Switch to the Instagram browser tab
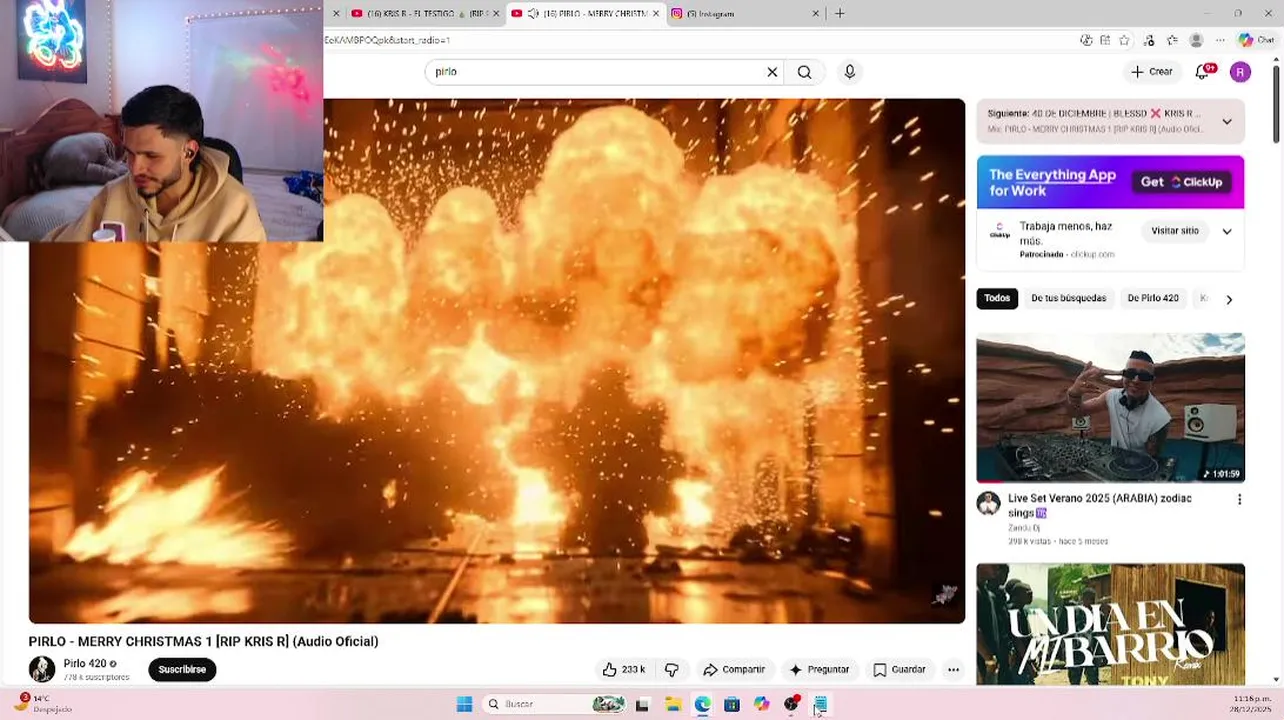 pyautogui.click(x=738, y=13)
